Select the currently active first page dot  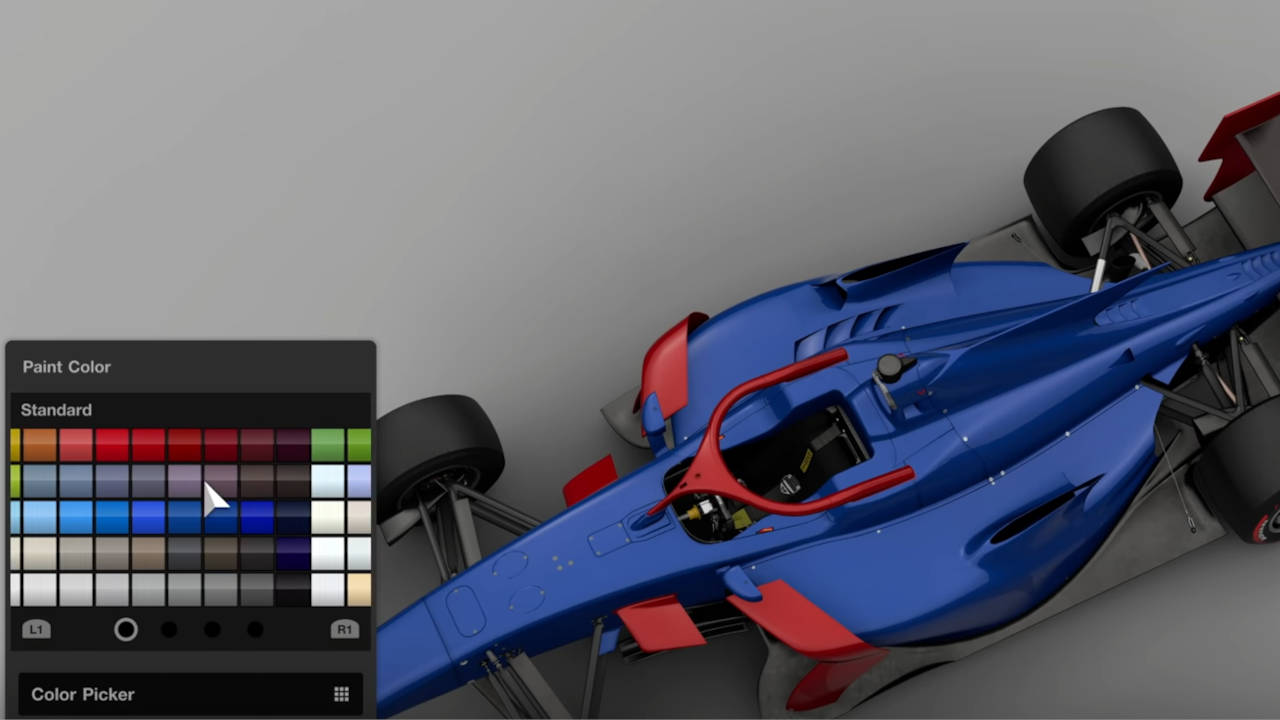point(126,629)
